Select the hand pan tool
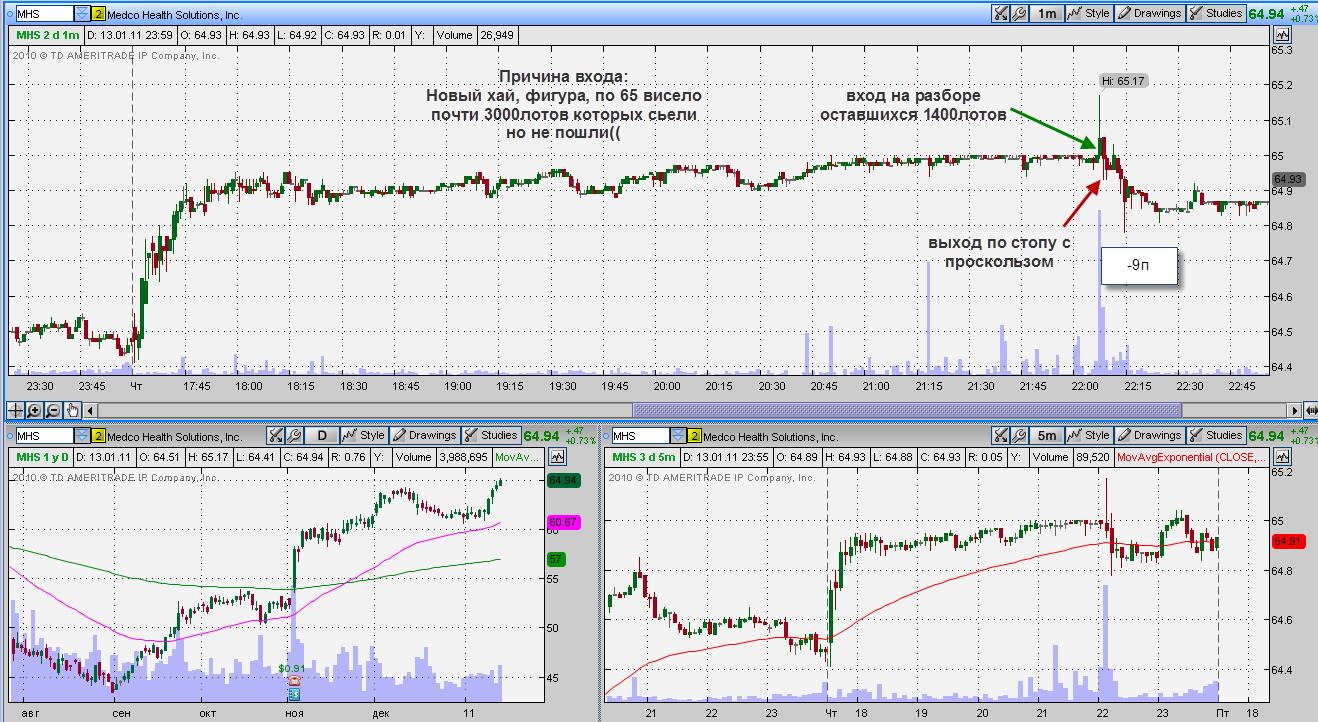Screen dimensions: 1318x722 tap(72, 410)
